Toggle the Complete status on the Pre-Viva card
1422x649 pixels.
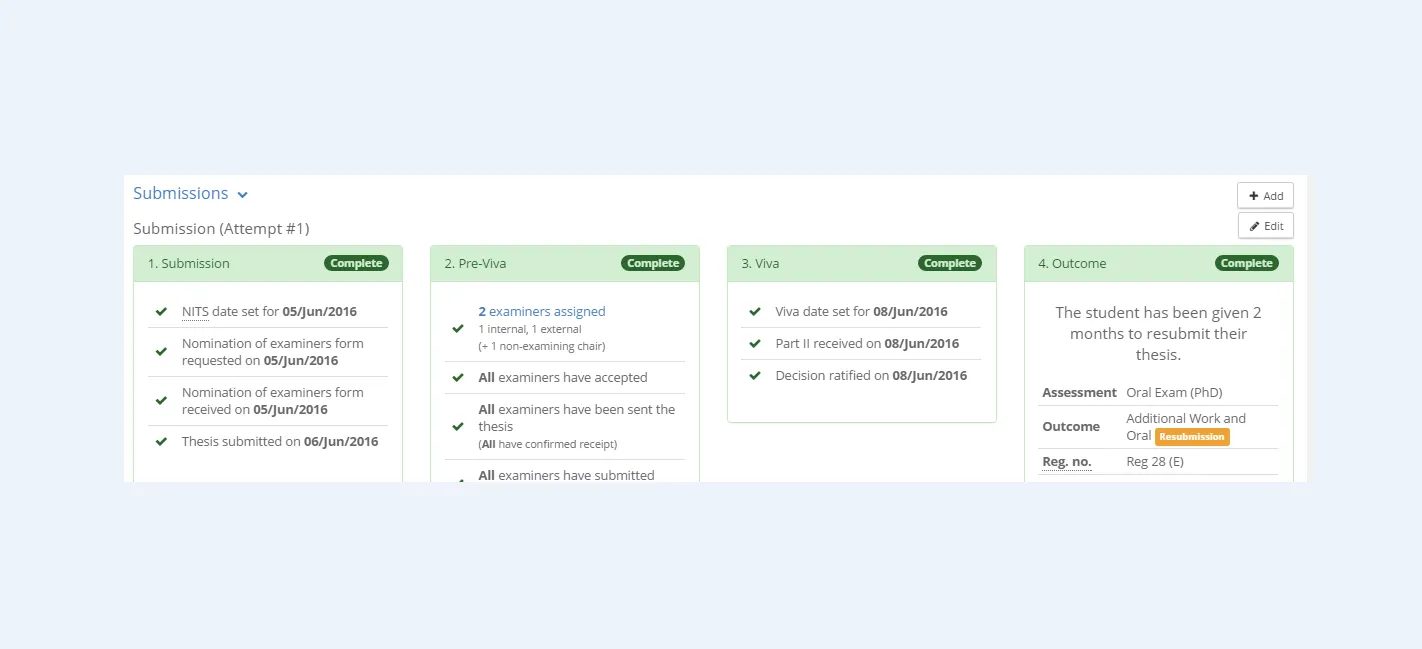point(653,263)
